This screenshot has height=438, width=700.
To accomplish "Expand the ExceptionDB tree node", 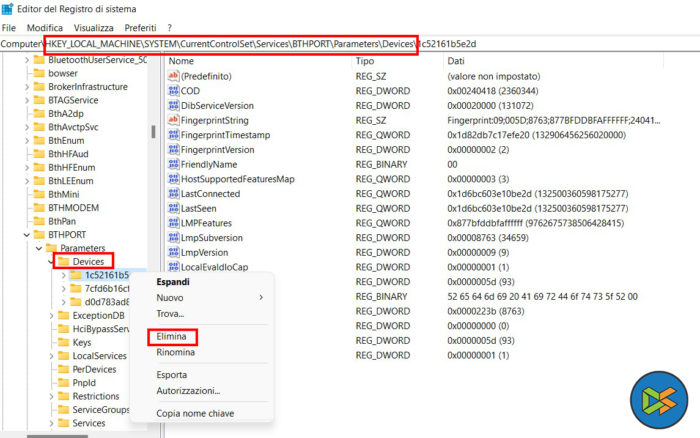I will [51, 316].
